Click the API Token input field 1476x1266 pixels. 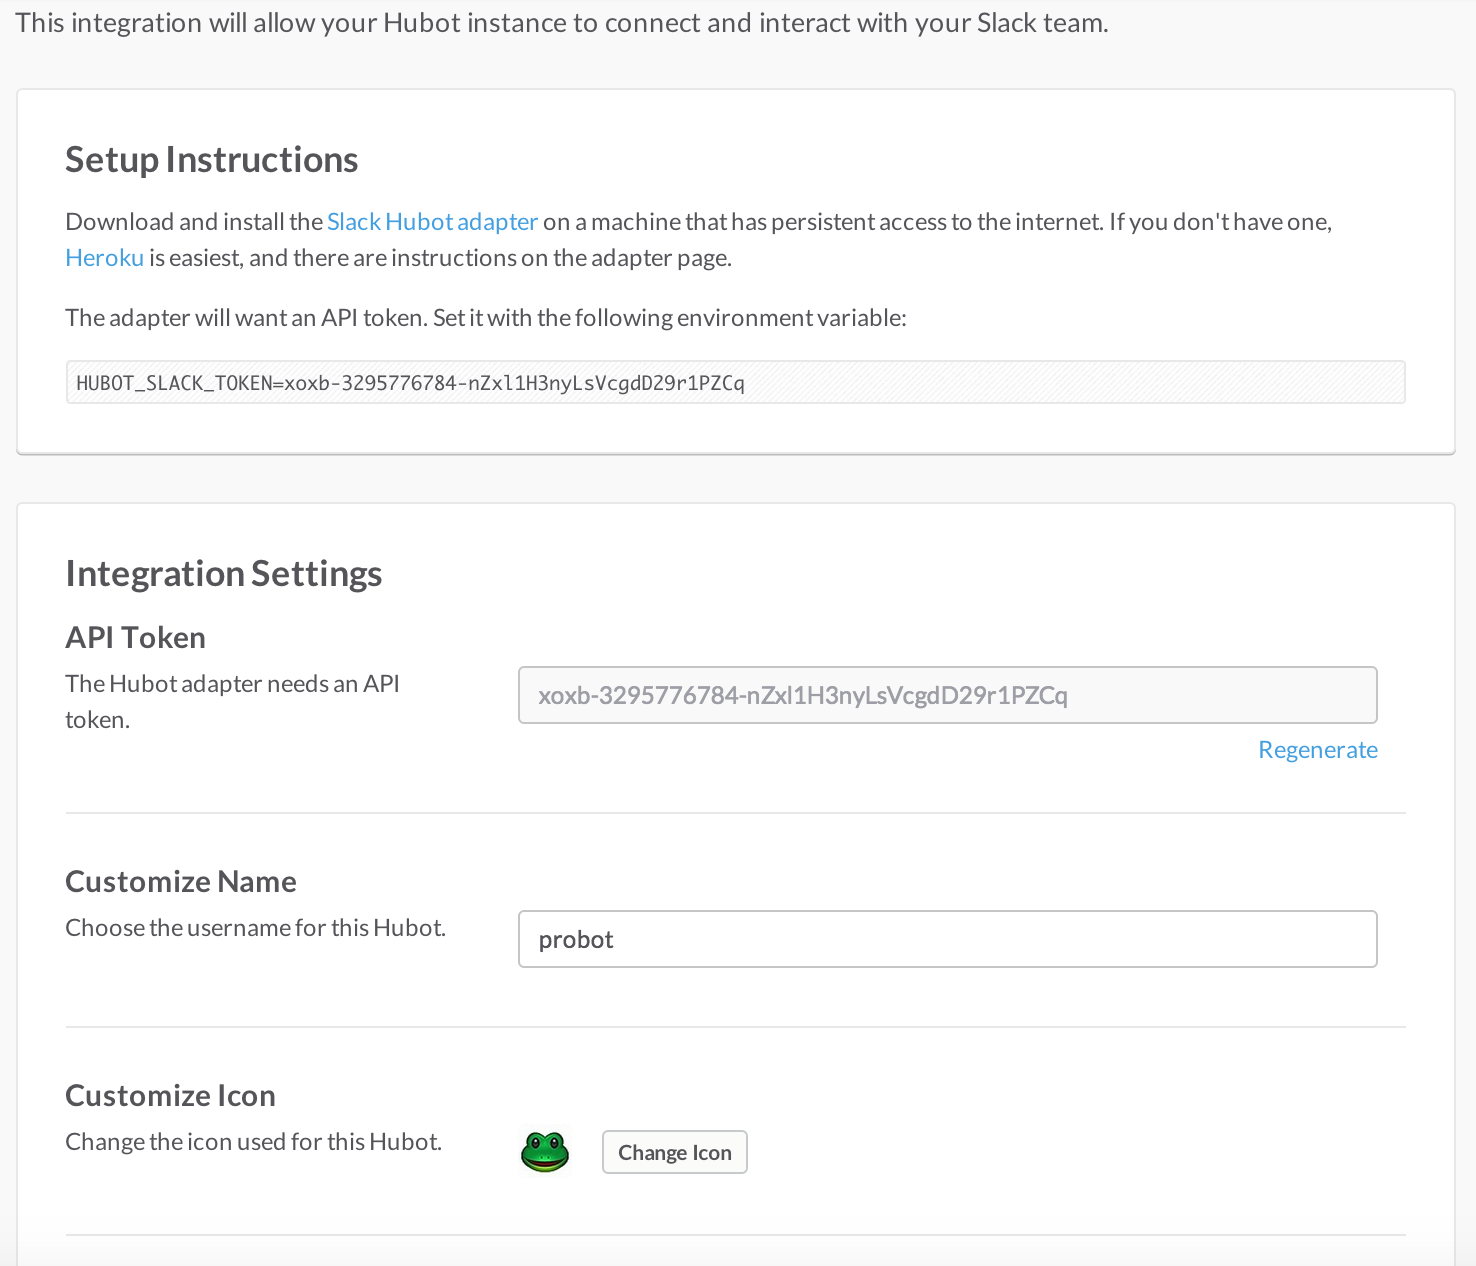tap(947, 695)
